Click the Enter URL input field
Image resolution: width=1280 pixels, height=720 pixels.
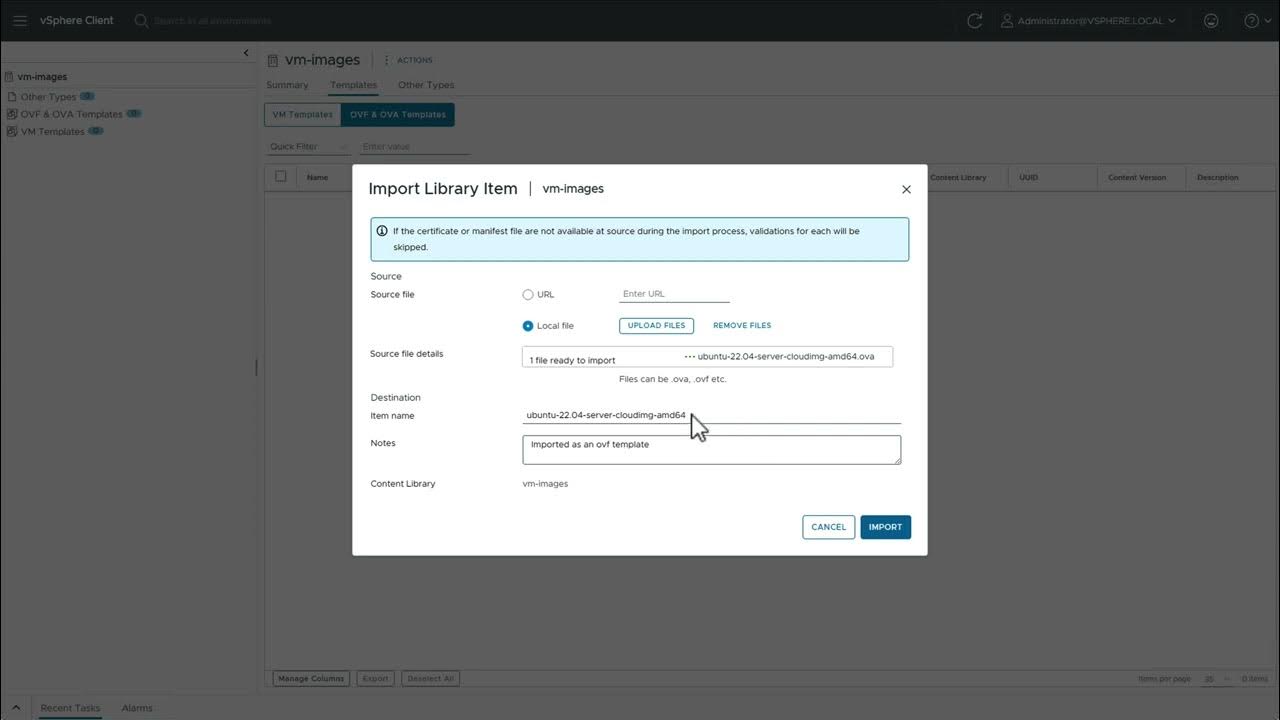point(675,294)
